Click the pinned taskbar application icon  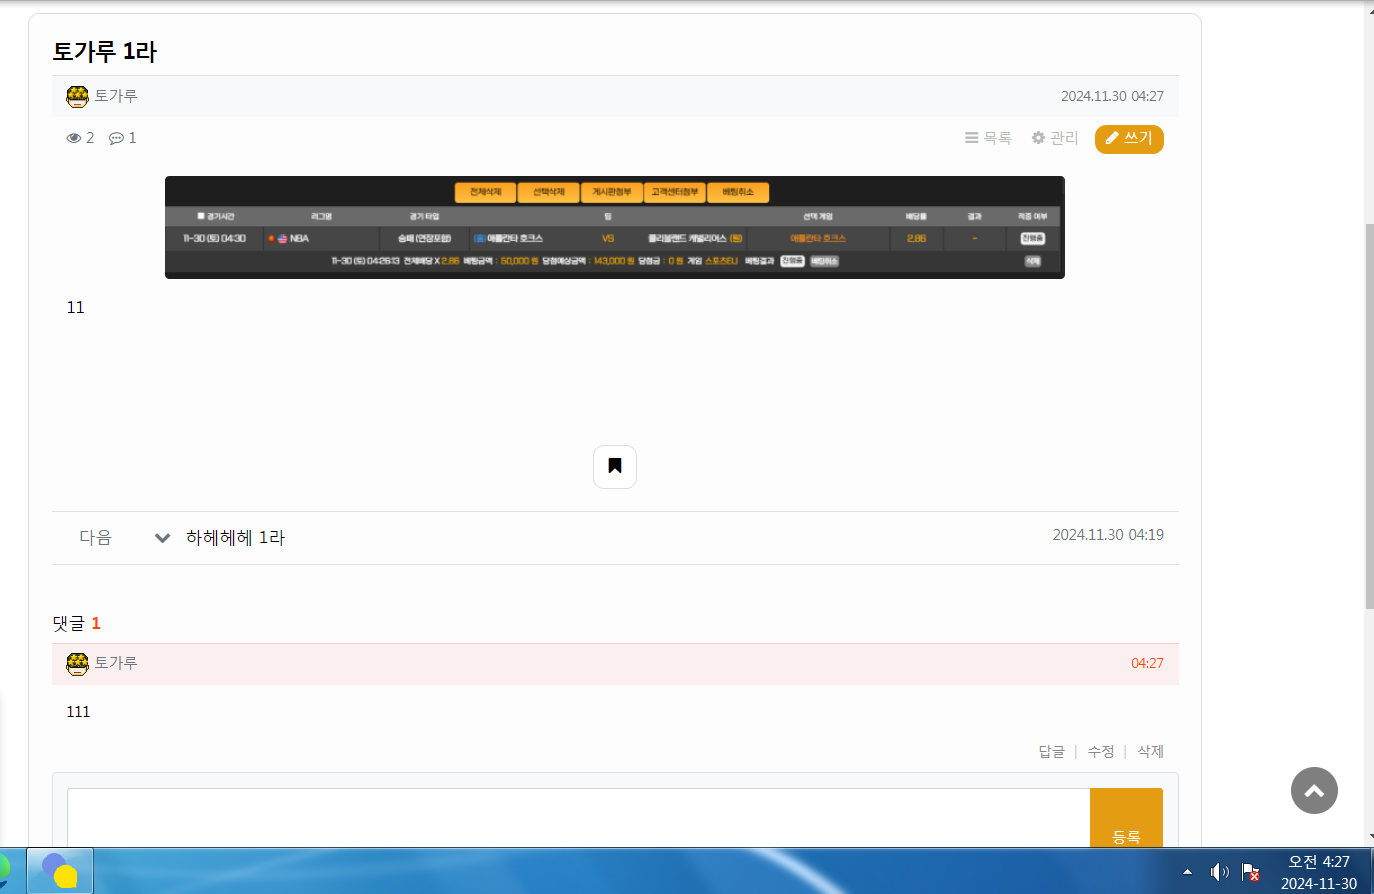60,871
